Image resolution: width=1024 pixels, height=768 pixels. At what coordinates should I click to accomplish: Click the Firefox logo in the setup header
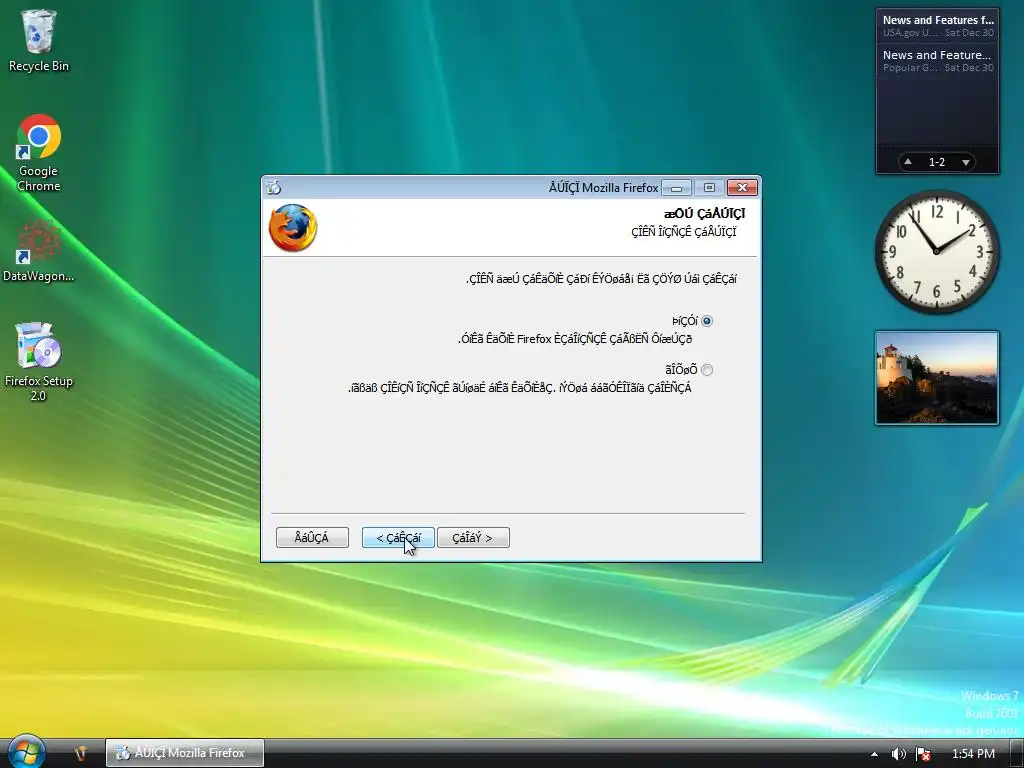tap(293, 228)
